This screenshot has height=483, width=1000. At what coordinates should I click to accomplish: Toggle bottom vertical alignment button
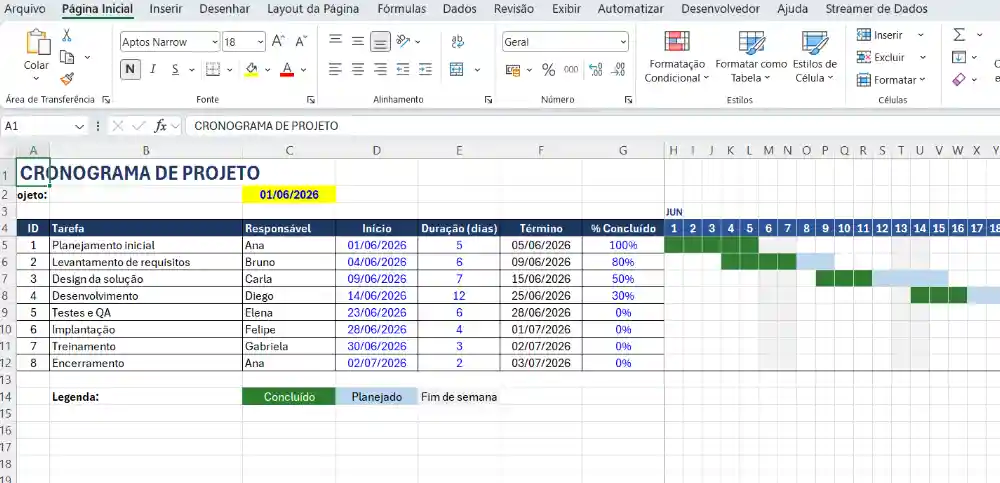point(380,42)
